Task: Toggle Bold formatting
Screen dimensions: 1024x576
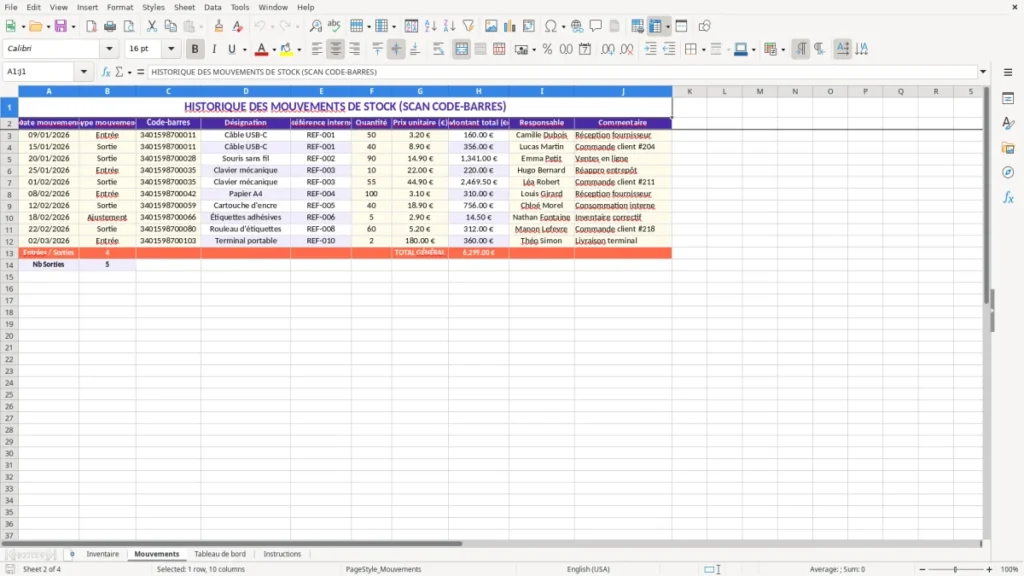Action: [x=195, y=49]
